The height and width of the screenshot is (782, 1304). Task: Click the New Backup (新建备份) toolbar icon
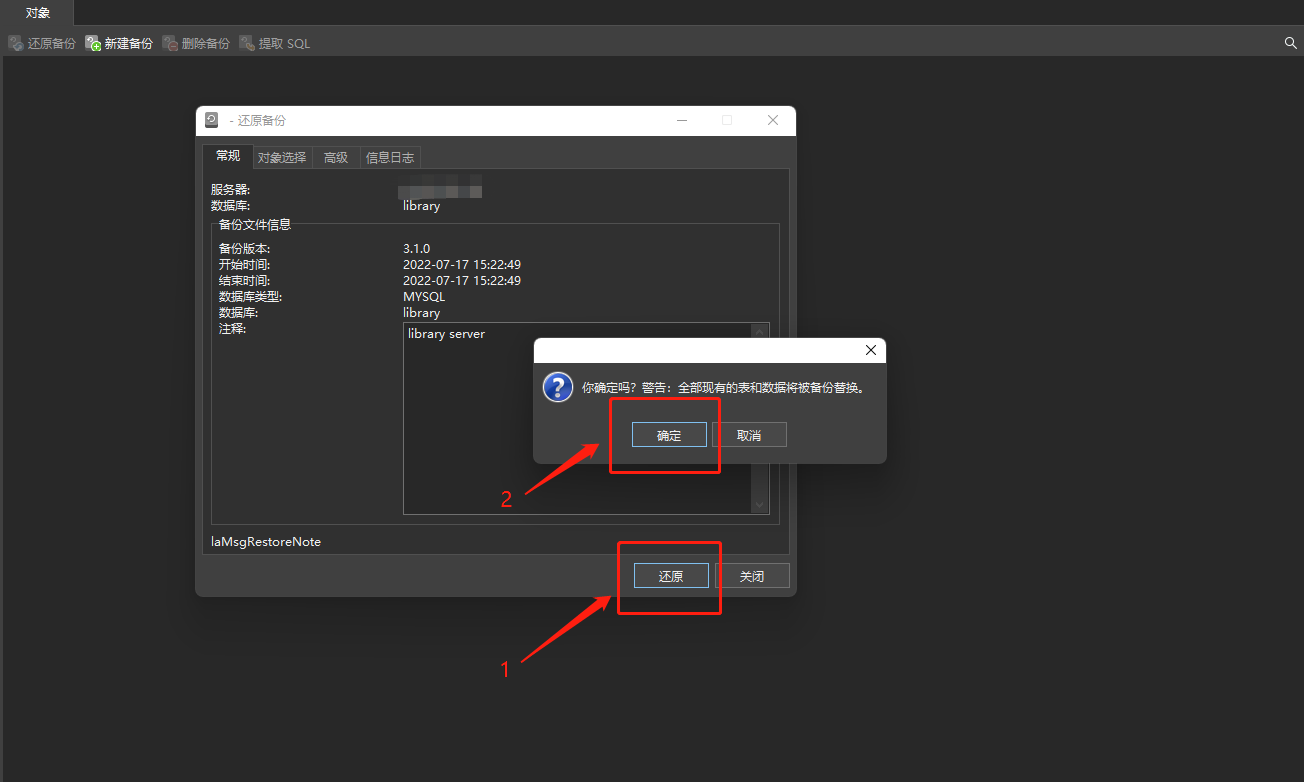(93, 44)
